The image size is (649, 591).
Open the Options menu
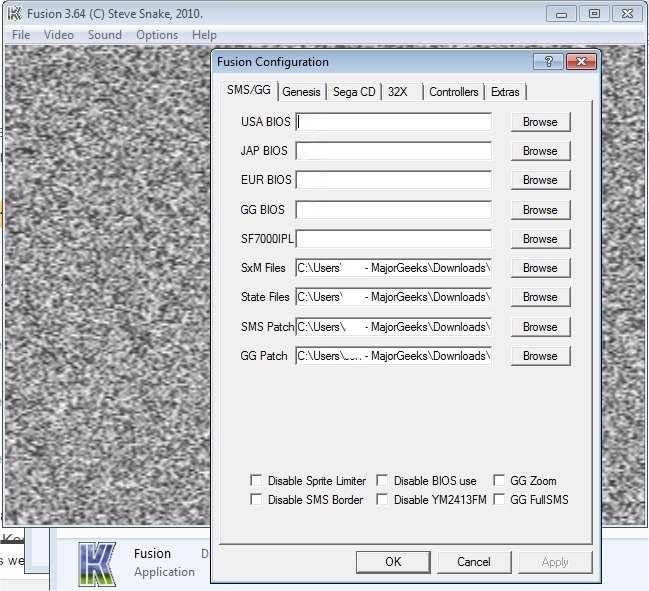click(157, 35)
